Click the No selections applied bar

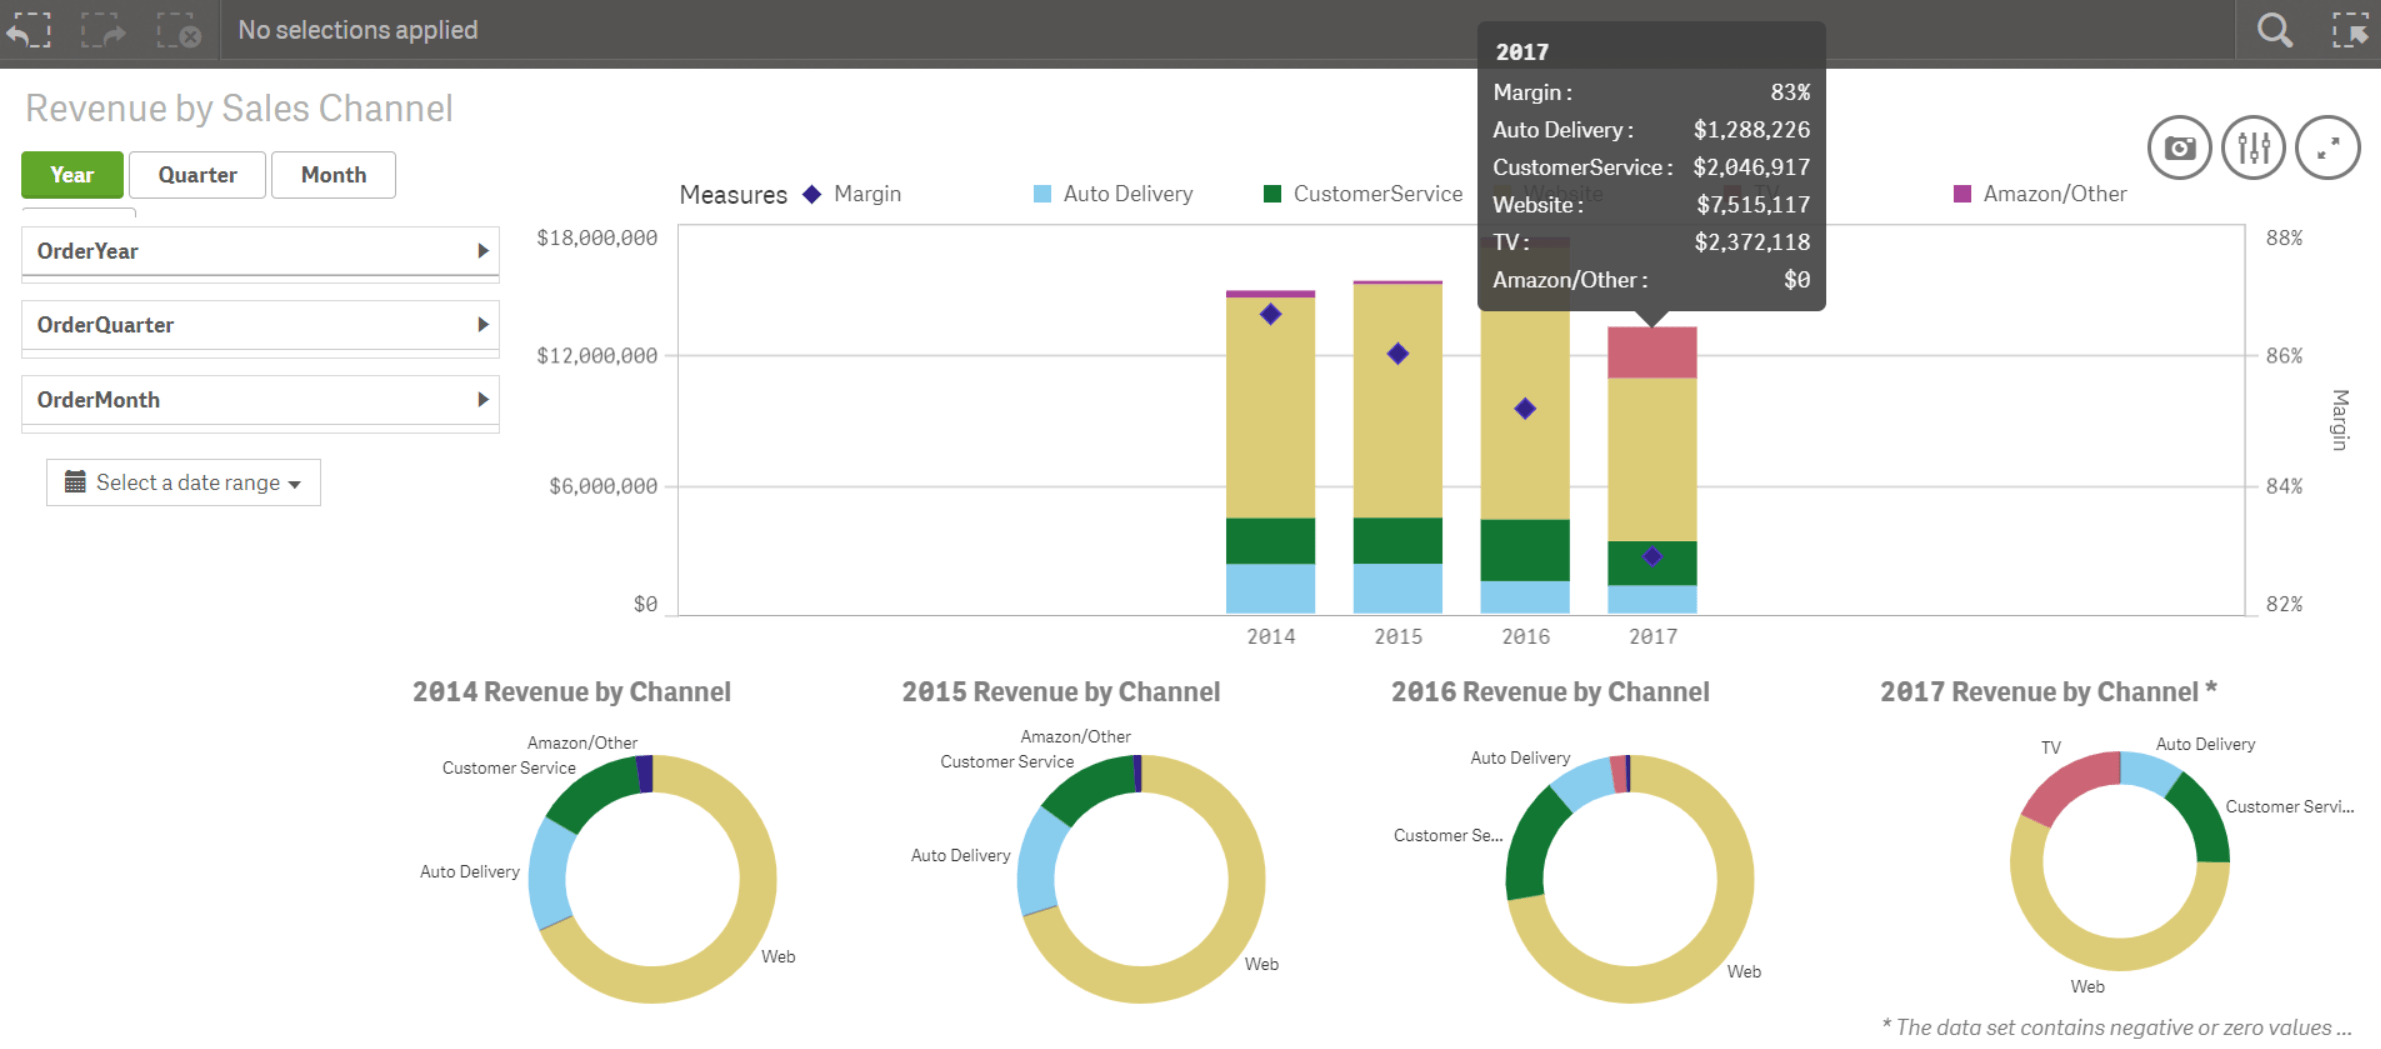(x=357, y=30)
